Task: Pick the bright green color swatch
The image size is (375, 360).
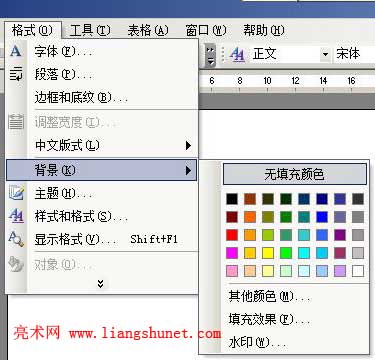Action: click(x=286, y=253)
